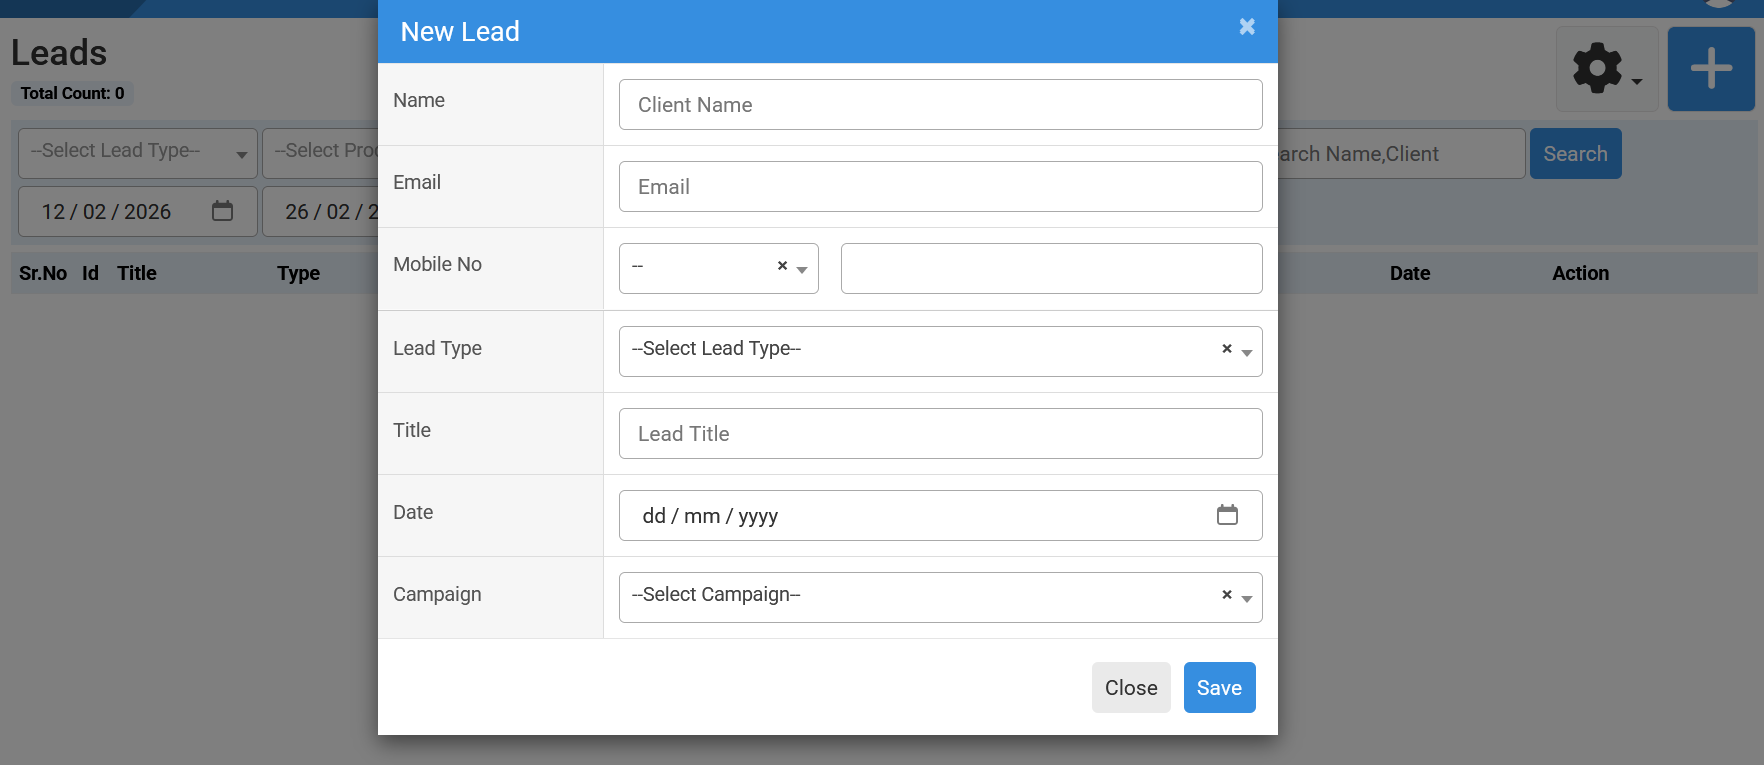1764x765 pixels.
Task: Clear the mobile country code selection
Action: click(x=782, y=266)
